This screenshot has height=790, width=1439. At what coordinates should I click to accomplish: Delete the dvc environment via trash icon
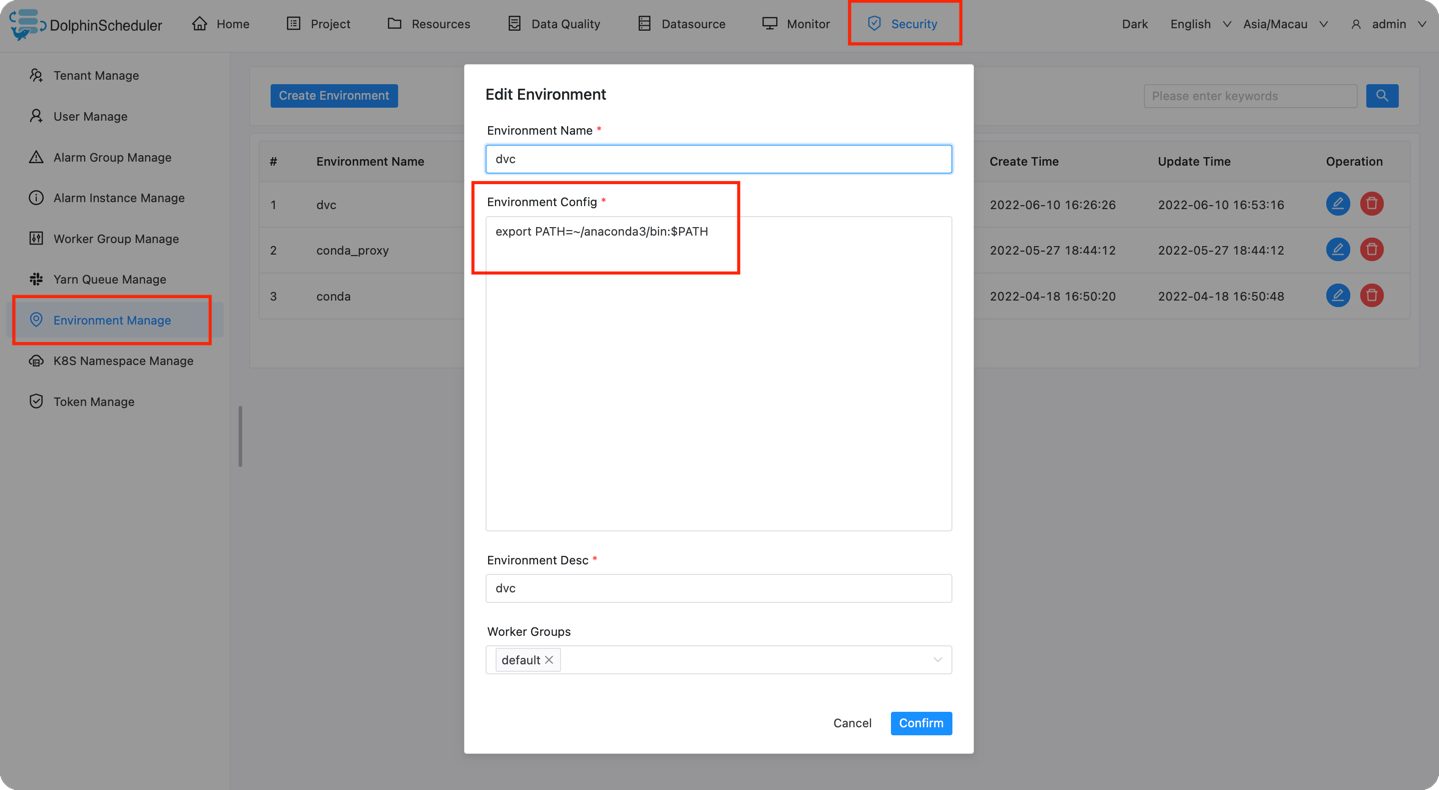click(1371, 204)
